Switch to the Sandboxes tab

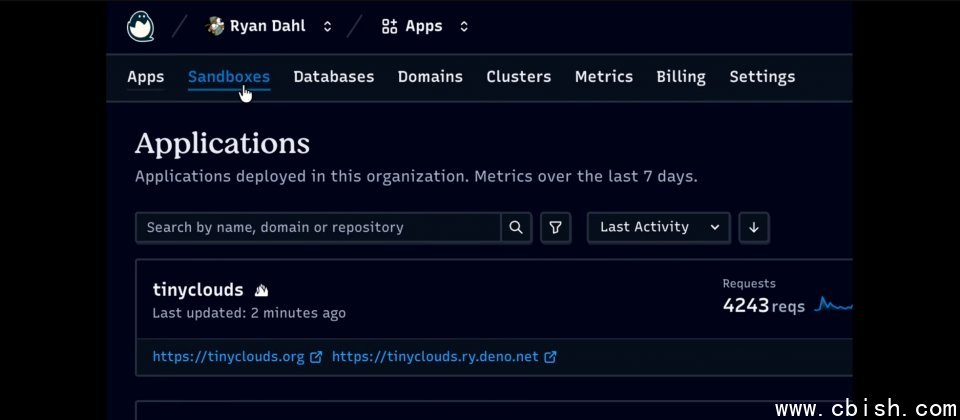(x=228, y=77)
